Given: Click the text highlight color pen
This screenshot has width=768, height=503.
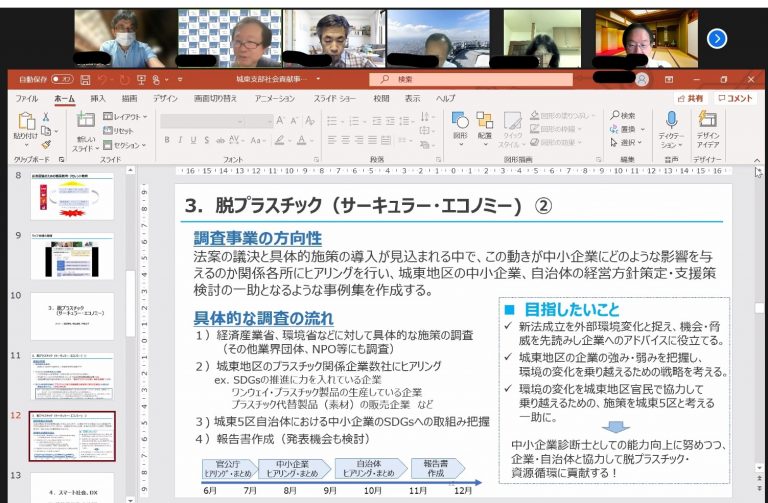Looking at the screenshot, I should (279, 141).
